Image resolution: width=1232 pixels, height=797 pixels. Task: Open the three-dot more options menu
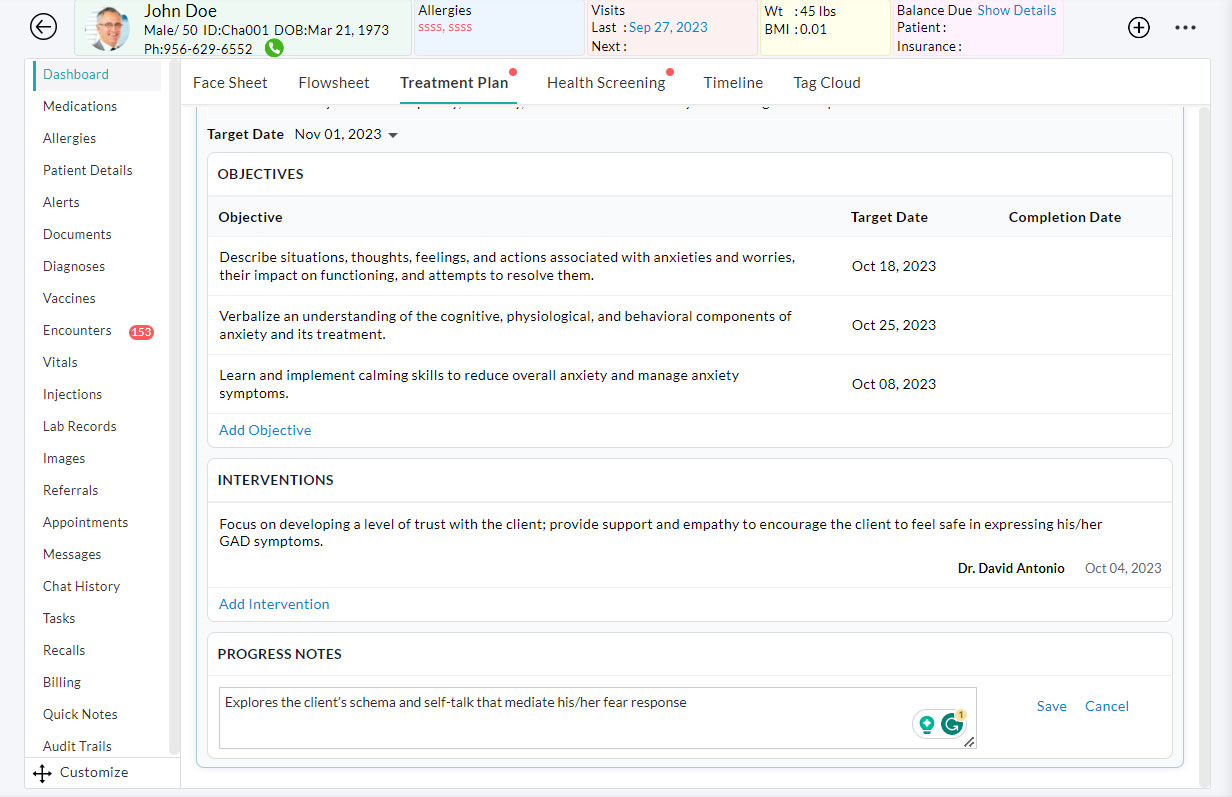coord(1185,28)
